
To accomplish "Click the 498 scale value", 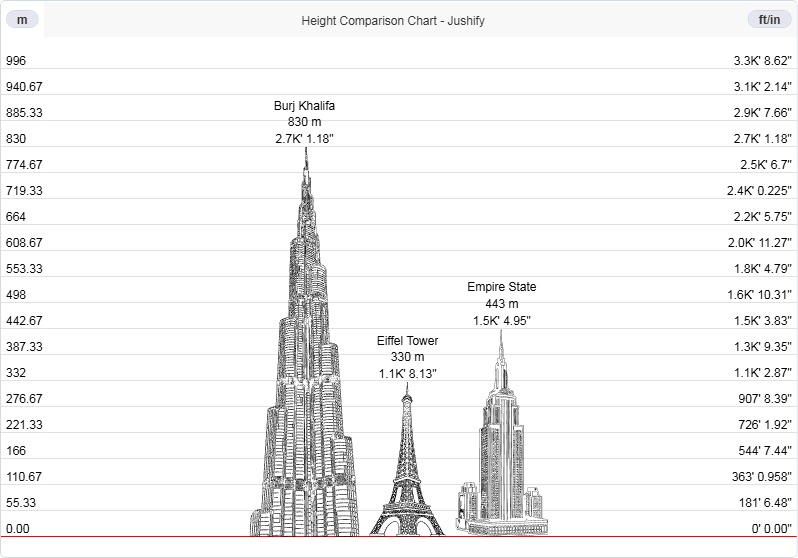I will (16, 294).
